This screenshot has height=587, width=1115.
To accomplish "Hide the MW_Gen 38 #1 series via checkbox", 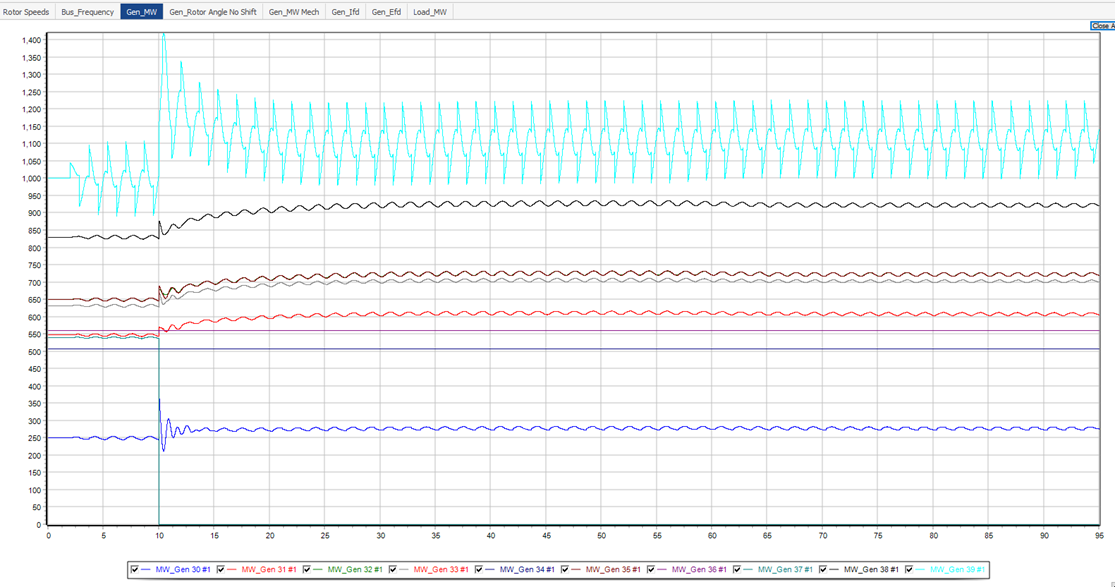I will pyautogui.click(x=823, y=569).
